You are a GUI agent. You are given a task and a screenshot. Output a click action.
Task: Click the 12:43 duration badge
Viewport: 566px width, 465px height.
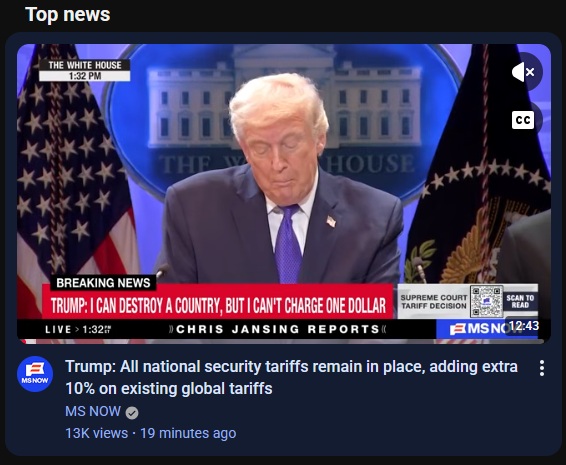524,326
